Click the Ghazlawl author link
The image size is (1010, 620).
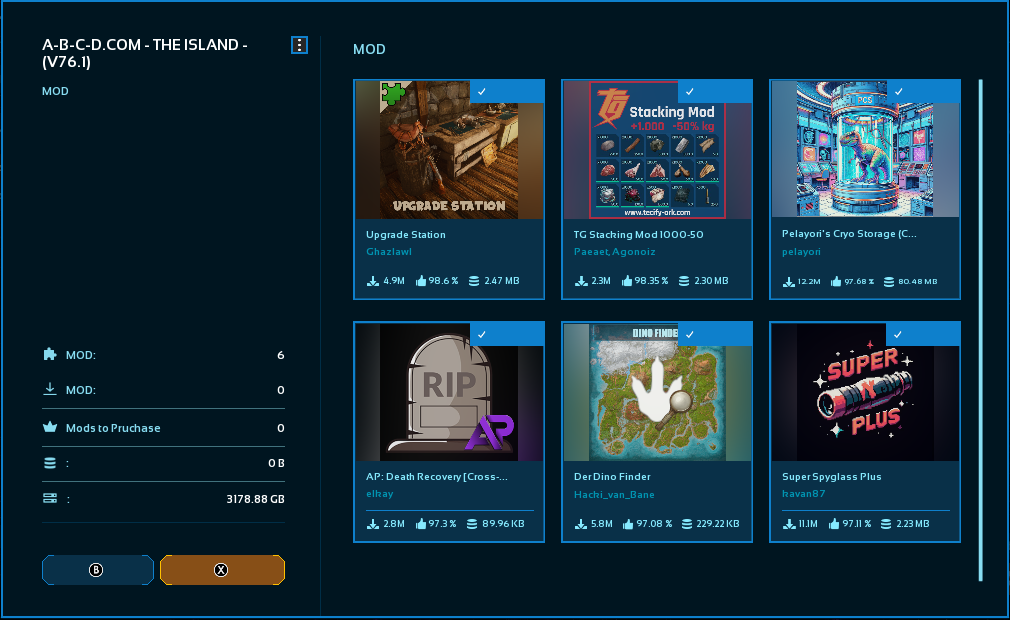390,253
